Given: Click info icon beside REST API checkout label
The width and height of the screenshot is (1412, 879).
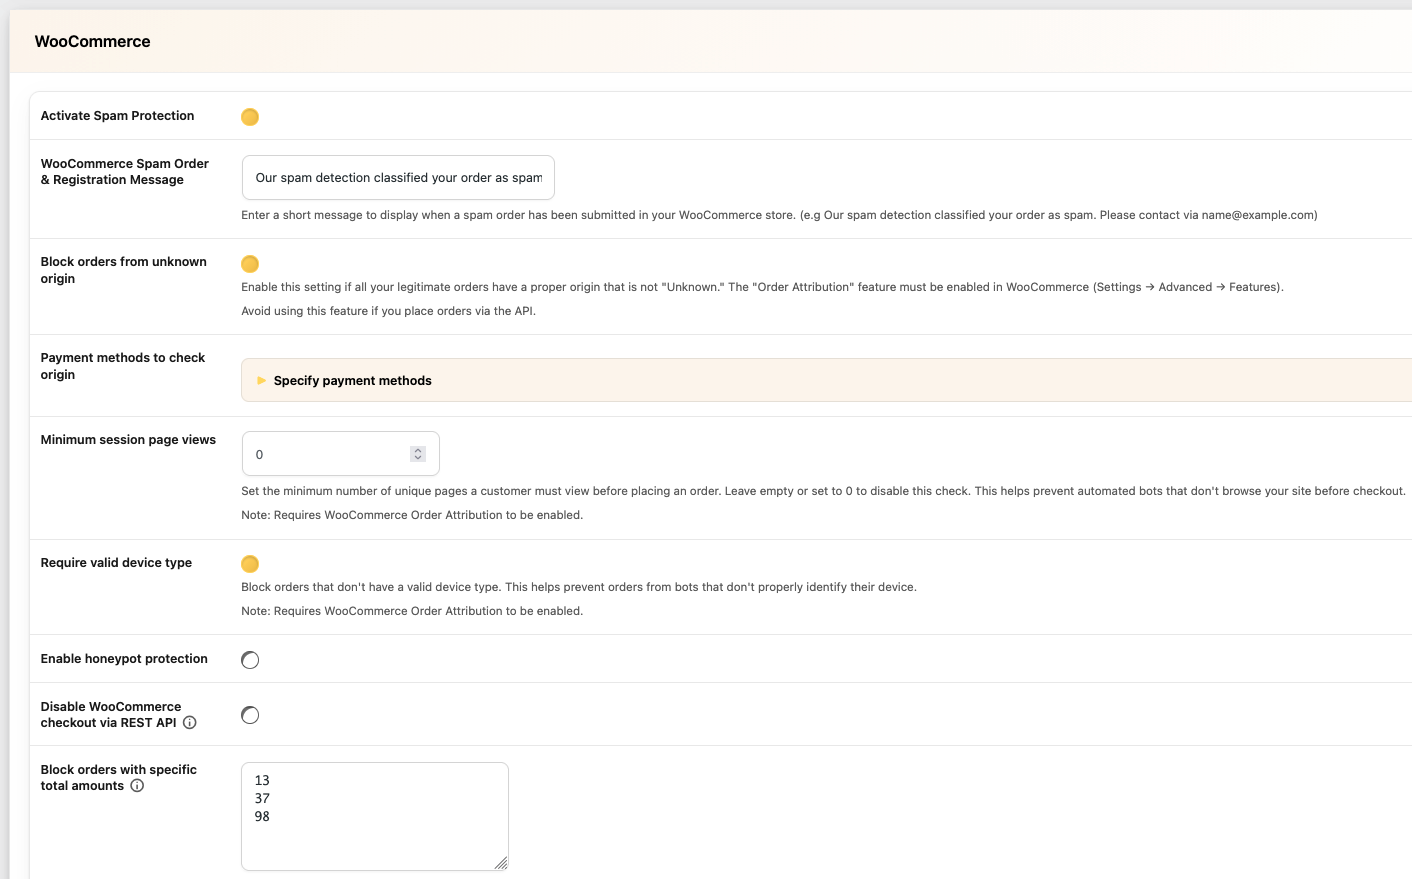Looking at the screenshot, I should click(x=190, y=723).
